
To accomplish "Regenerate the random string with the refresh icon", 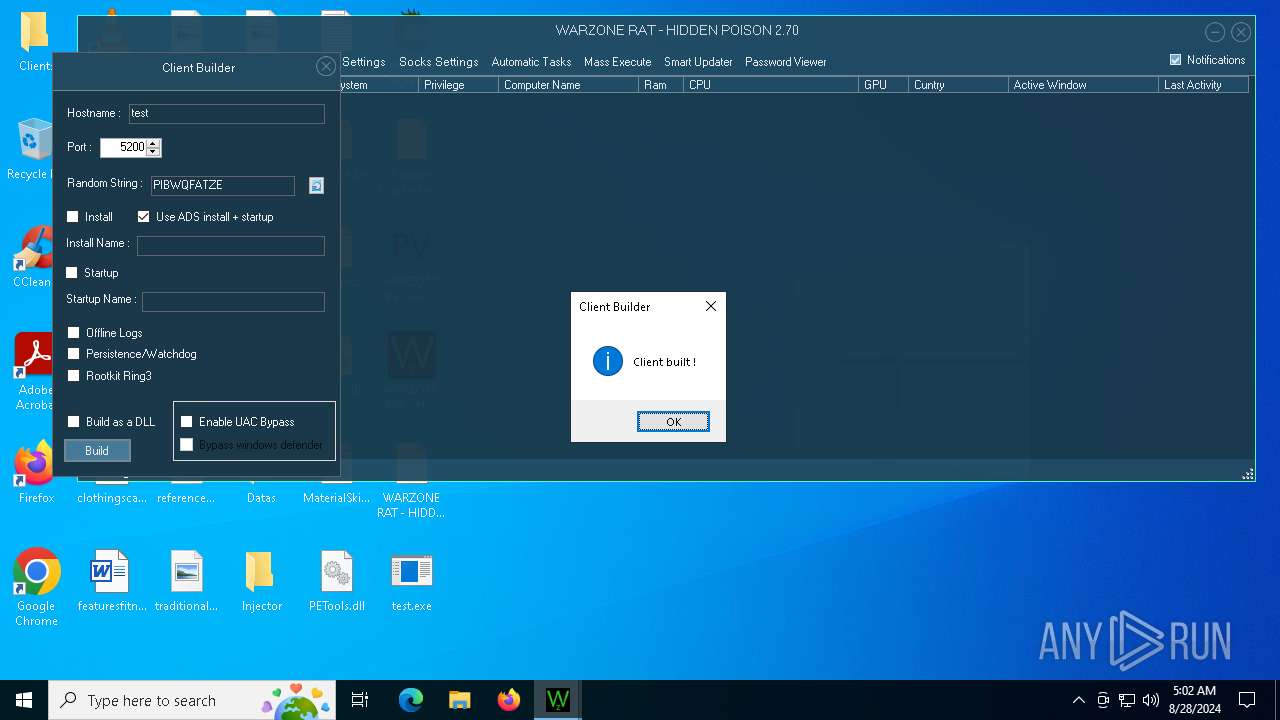I will [x=316, y=185].
